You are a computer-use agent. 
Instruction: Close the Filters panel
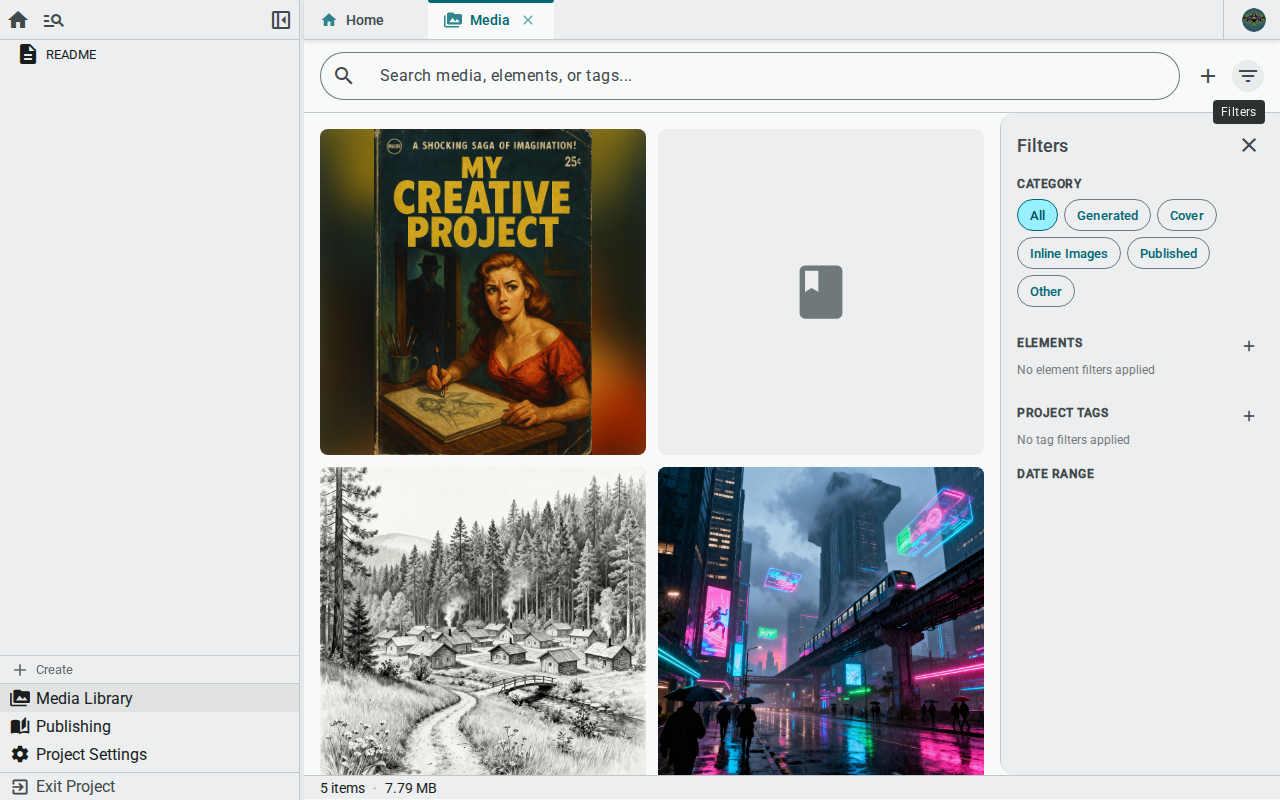[x=1249, y=145]
